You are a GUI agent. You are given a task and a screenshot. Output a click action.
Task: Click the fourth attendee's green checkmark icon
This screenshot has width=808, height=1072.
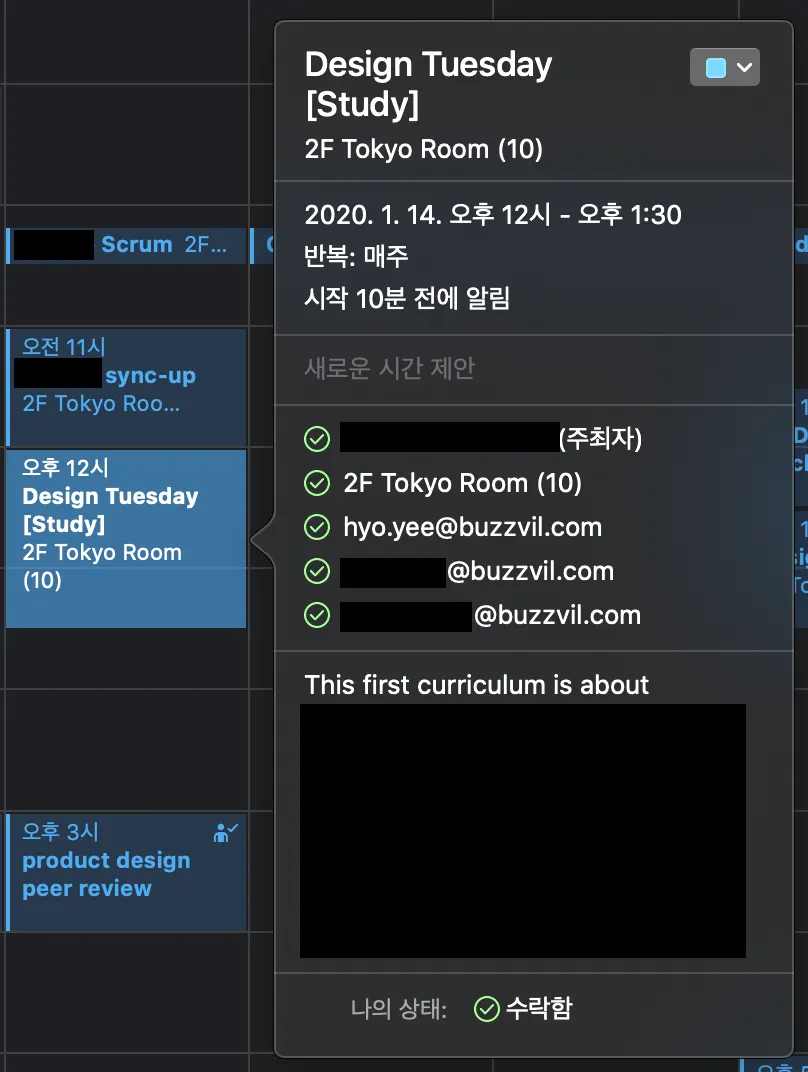pyautogui.click(x=317, y=571)
